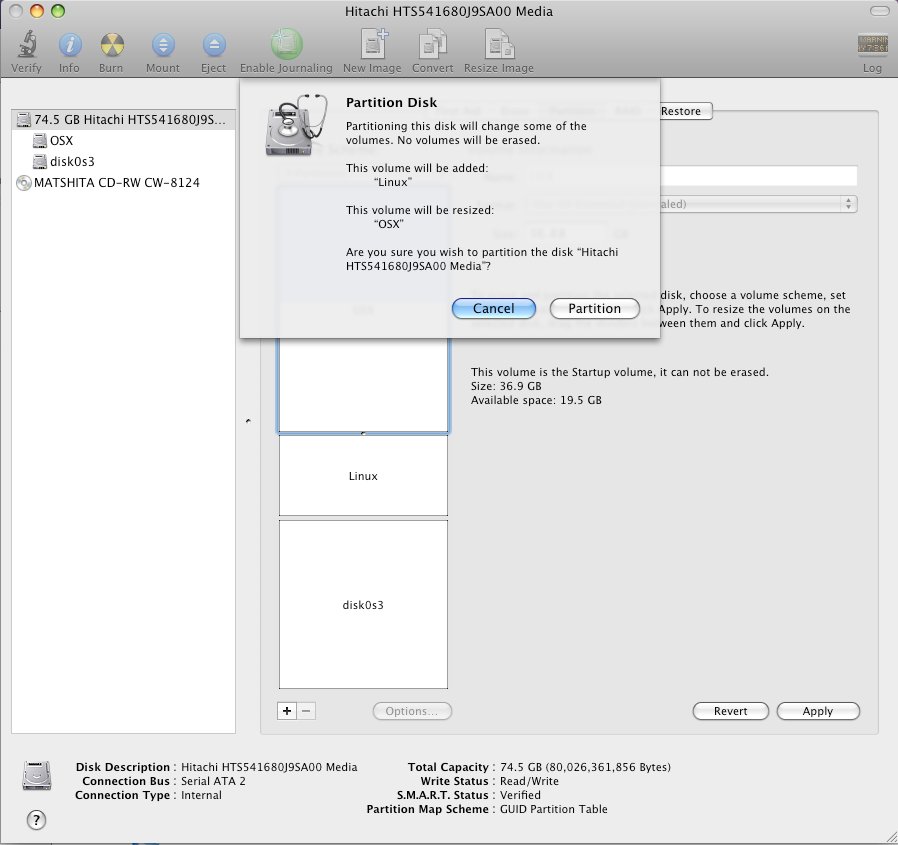The image size is (898, 845).
Task: Click the GUID Partition Table text
Action: [554, 809]
